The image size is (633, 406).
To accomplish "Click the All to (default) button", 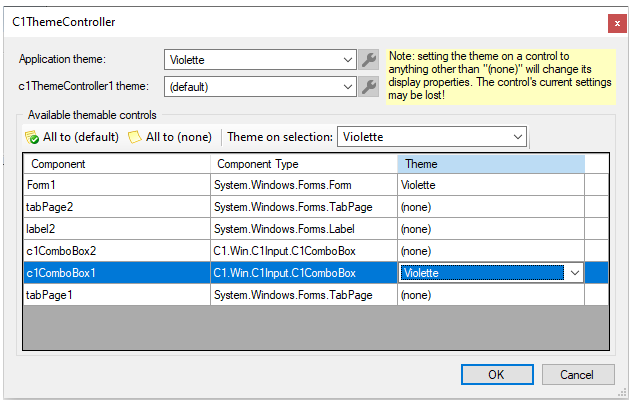I will 72,136.
